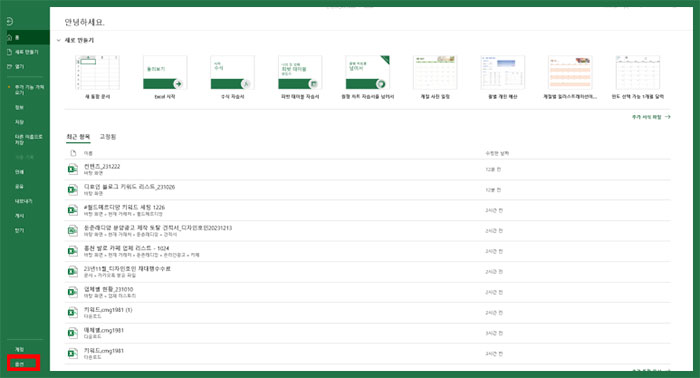Open the 계정 (Account) page
Image resolution: width=700 pixels, height=378 pixels.
[19, 349]
